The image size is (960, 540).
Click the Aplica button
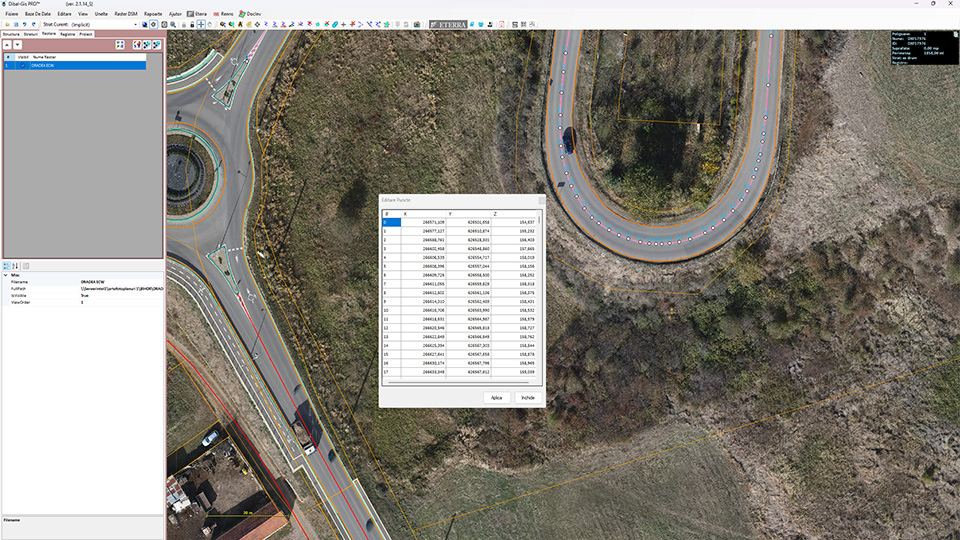click(496, 397)
